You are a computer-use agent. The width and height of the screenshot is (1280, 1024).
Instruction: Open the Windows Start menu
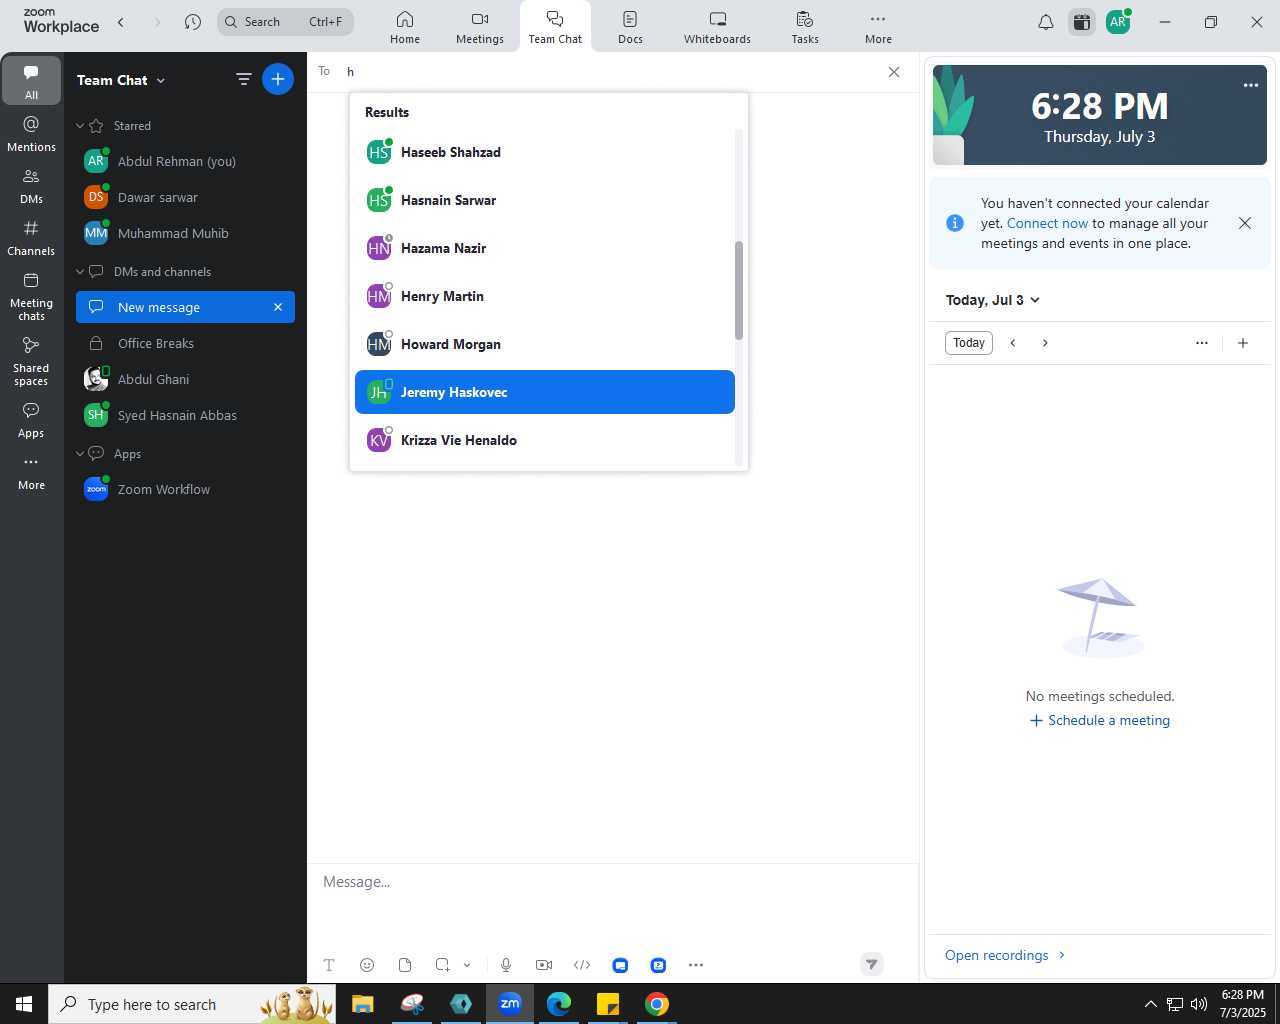click(x=24, y=1004)
